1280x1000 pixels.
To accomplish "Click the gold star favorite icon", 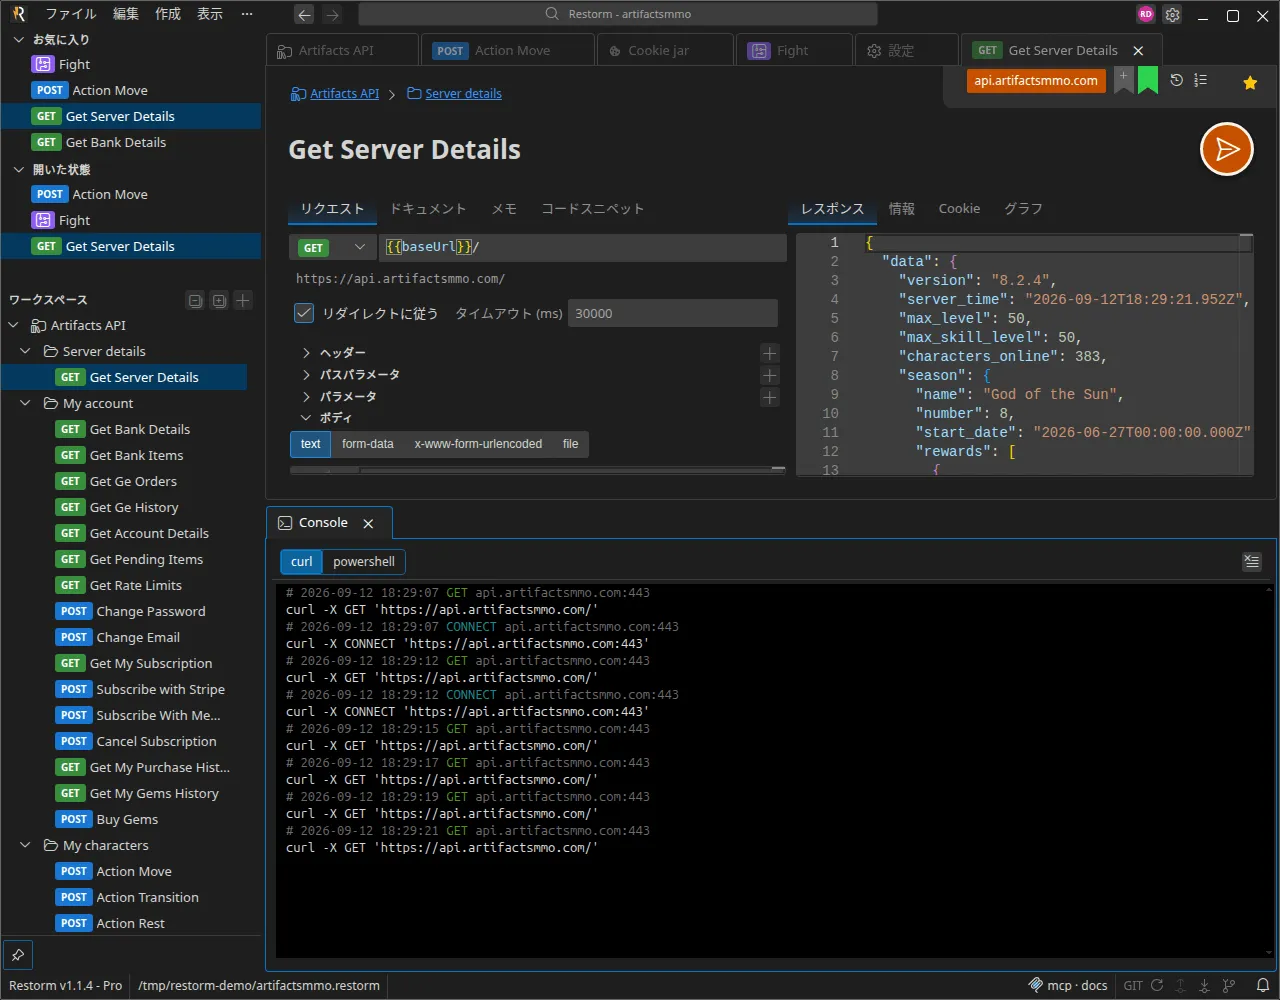I will coord(1250,83).
